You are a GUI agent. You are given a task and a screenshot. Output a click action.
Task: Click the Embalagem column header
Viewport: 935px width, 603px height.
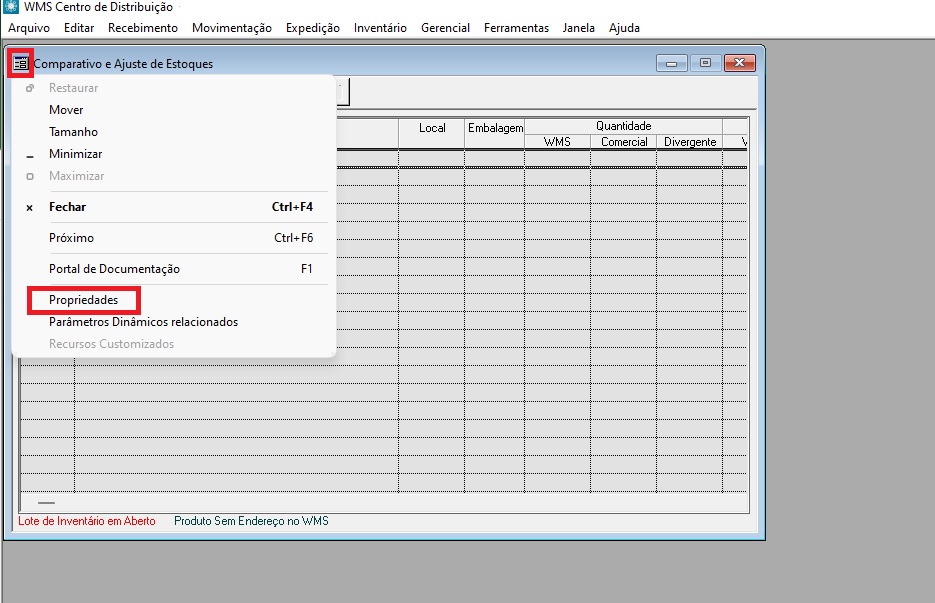[x=495, y=129]
